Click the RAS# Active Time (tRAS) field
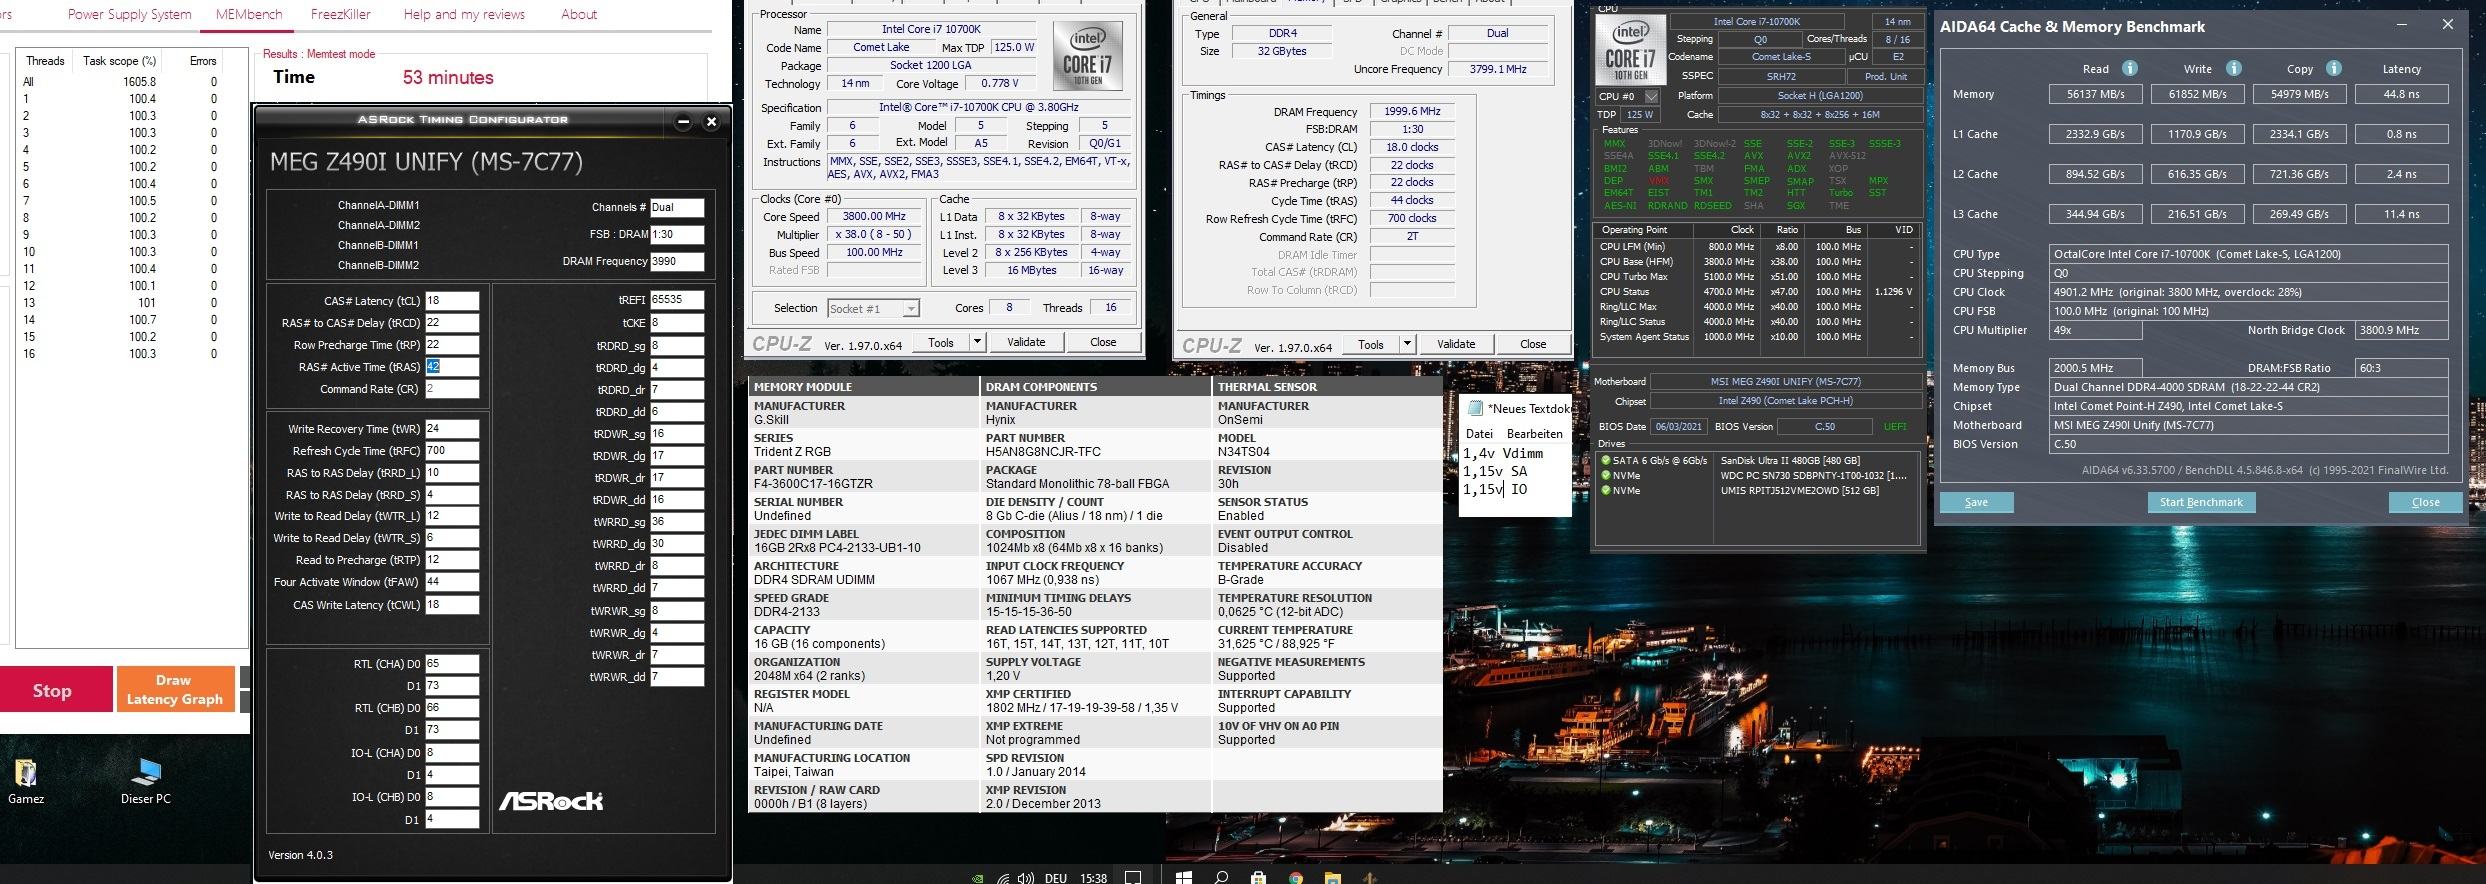This screenshot has height=884, width=2486. (452, 367)
